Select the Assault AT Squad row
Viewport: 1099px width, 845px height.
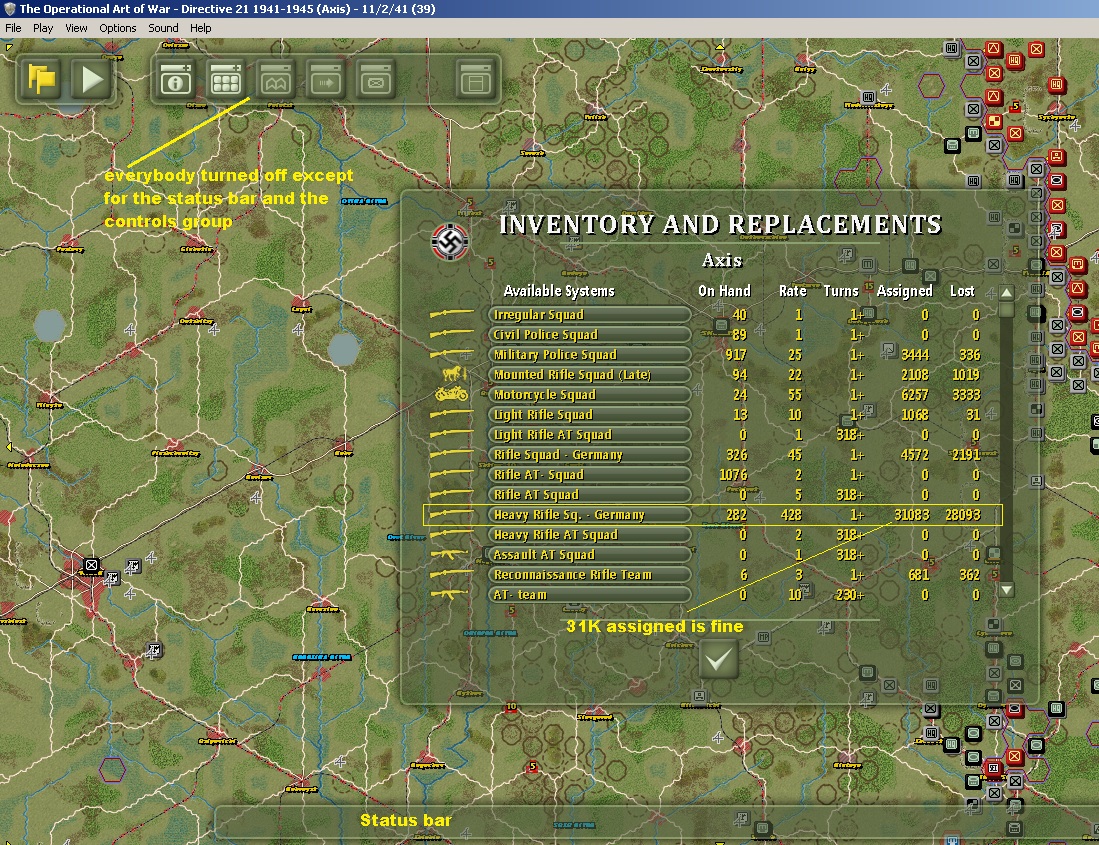coord(589,554)
